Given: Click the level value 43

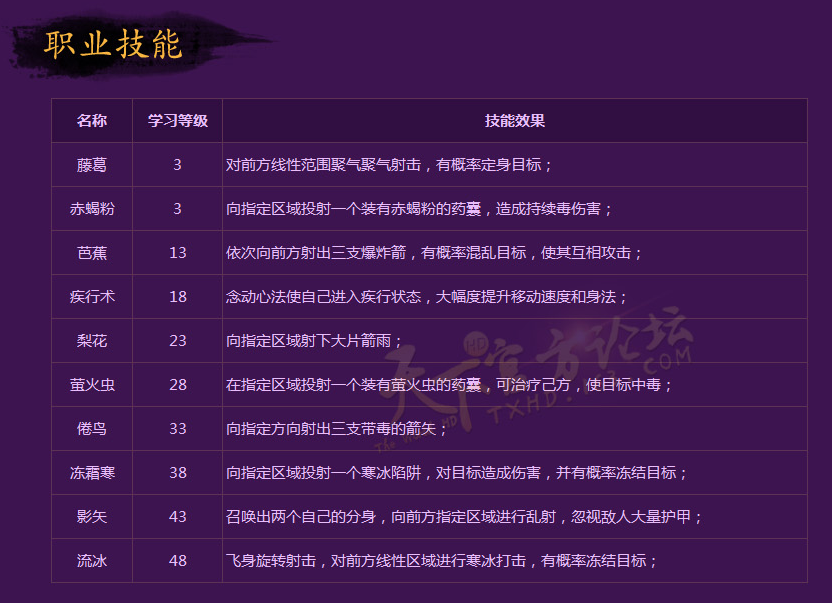Looking at the screenshot, I should coord(178,517).
